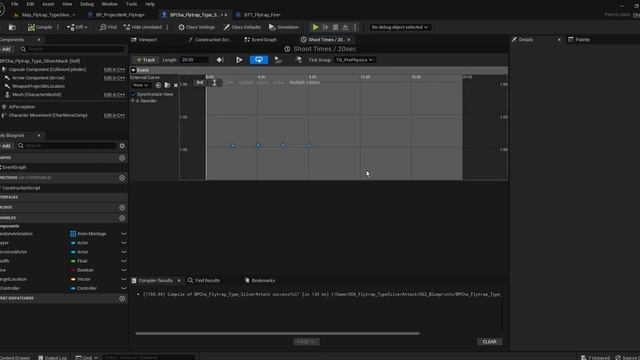The width and height of the screenshot is (640, 360).
Task: Select Character Movement component
Action: pos(48,116)
